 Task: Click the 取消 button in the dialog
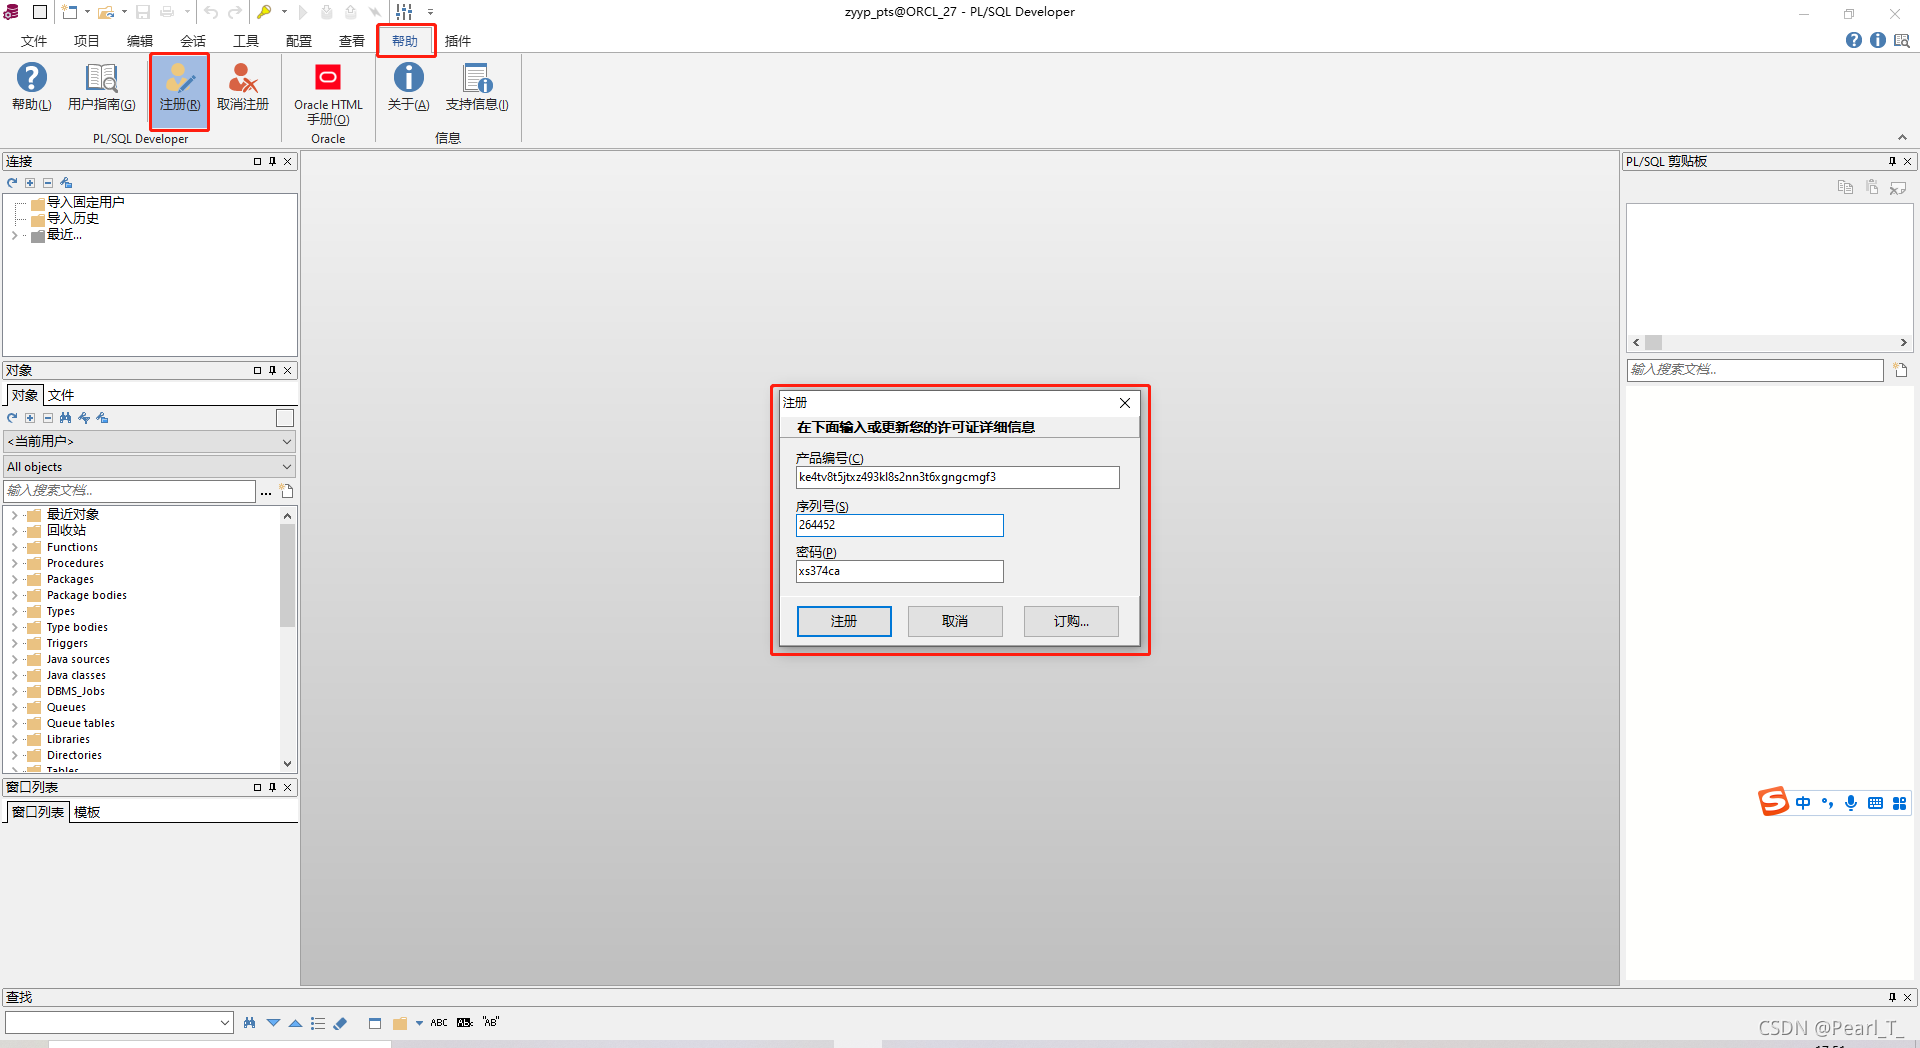click(x=955, y=621)
